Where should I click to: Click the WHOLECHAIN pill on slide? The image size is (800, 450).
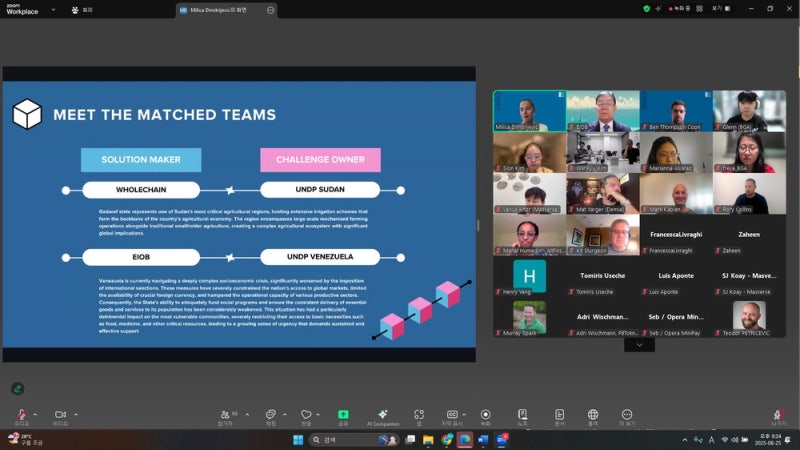(141, 190)
